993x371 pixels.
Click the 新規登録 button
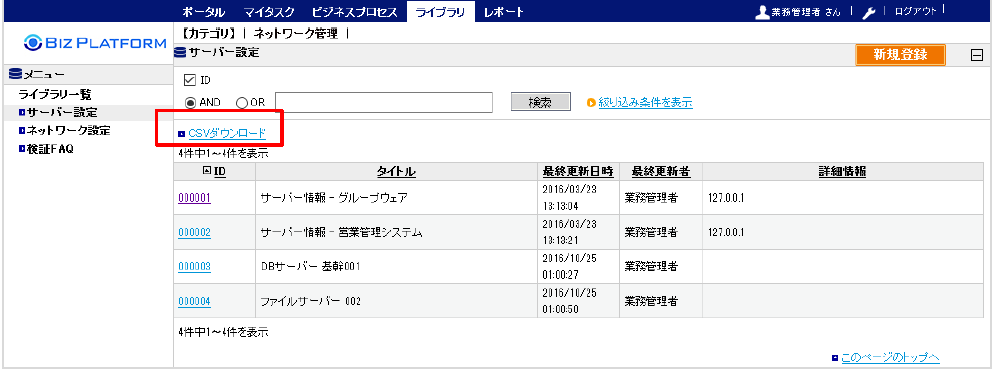901,55
